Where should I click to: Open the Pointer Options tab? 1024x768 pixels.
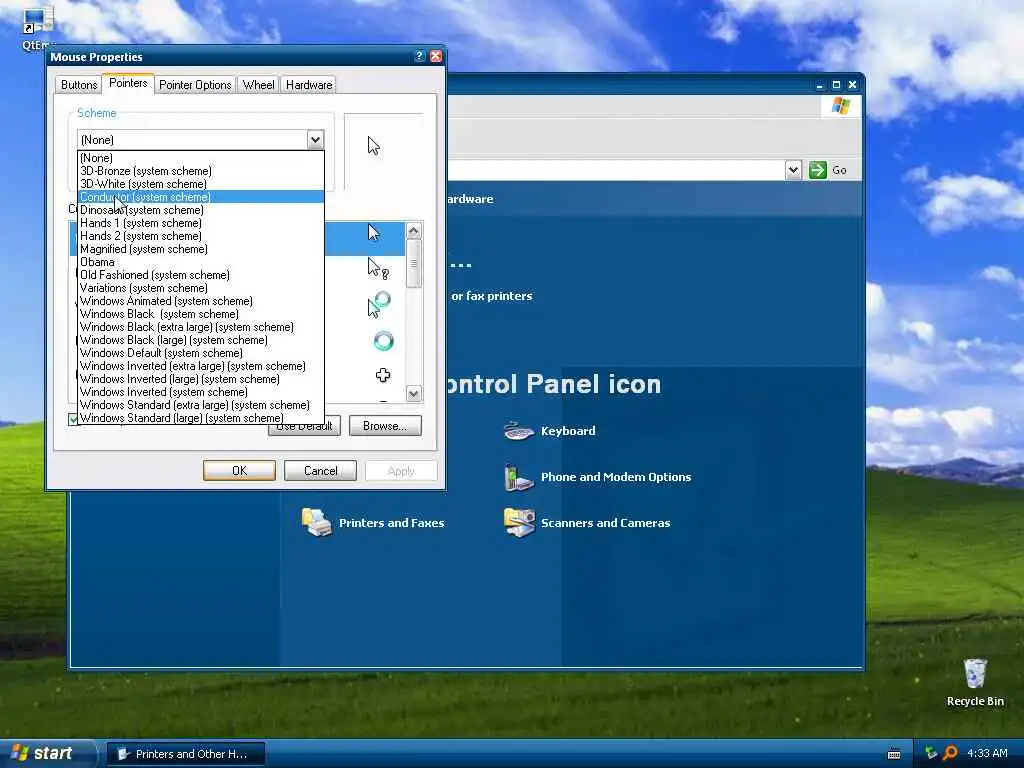click(x=195, y=85)
